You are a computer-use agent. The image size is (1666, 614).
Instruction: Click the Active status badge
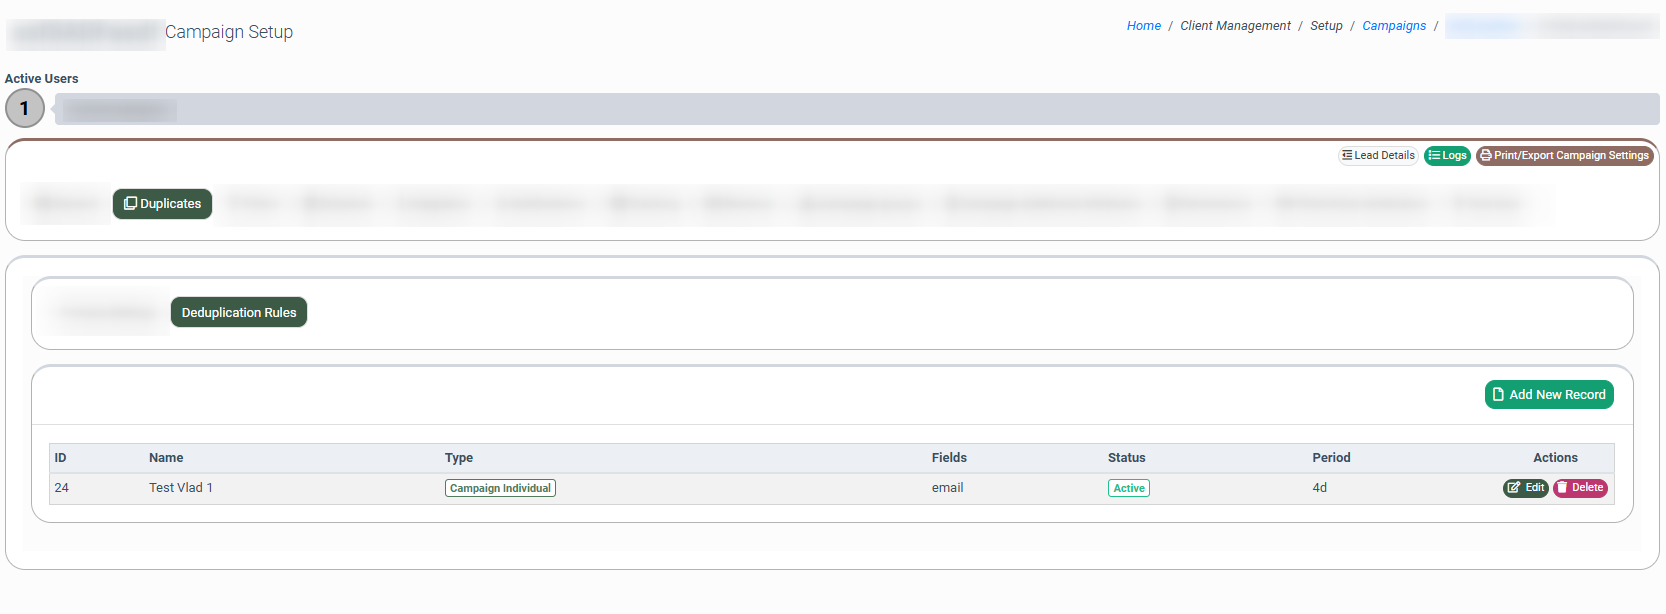point(1128,489)
